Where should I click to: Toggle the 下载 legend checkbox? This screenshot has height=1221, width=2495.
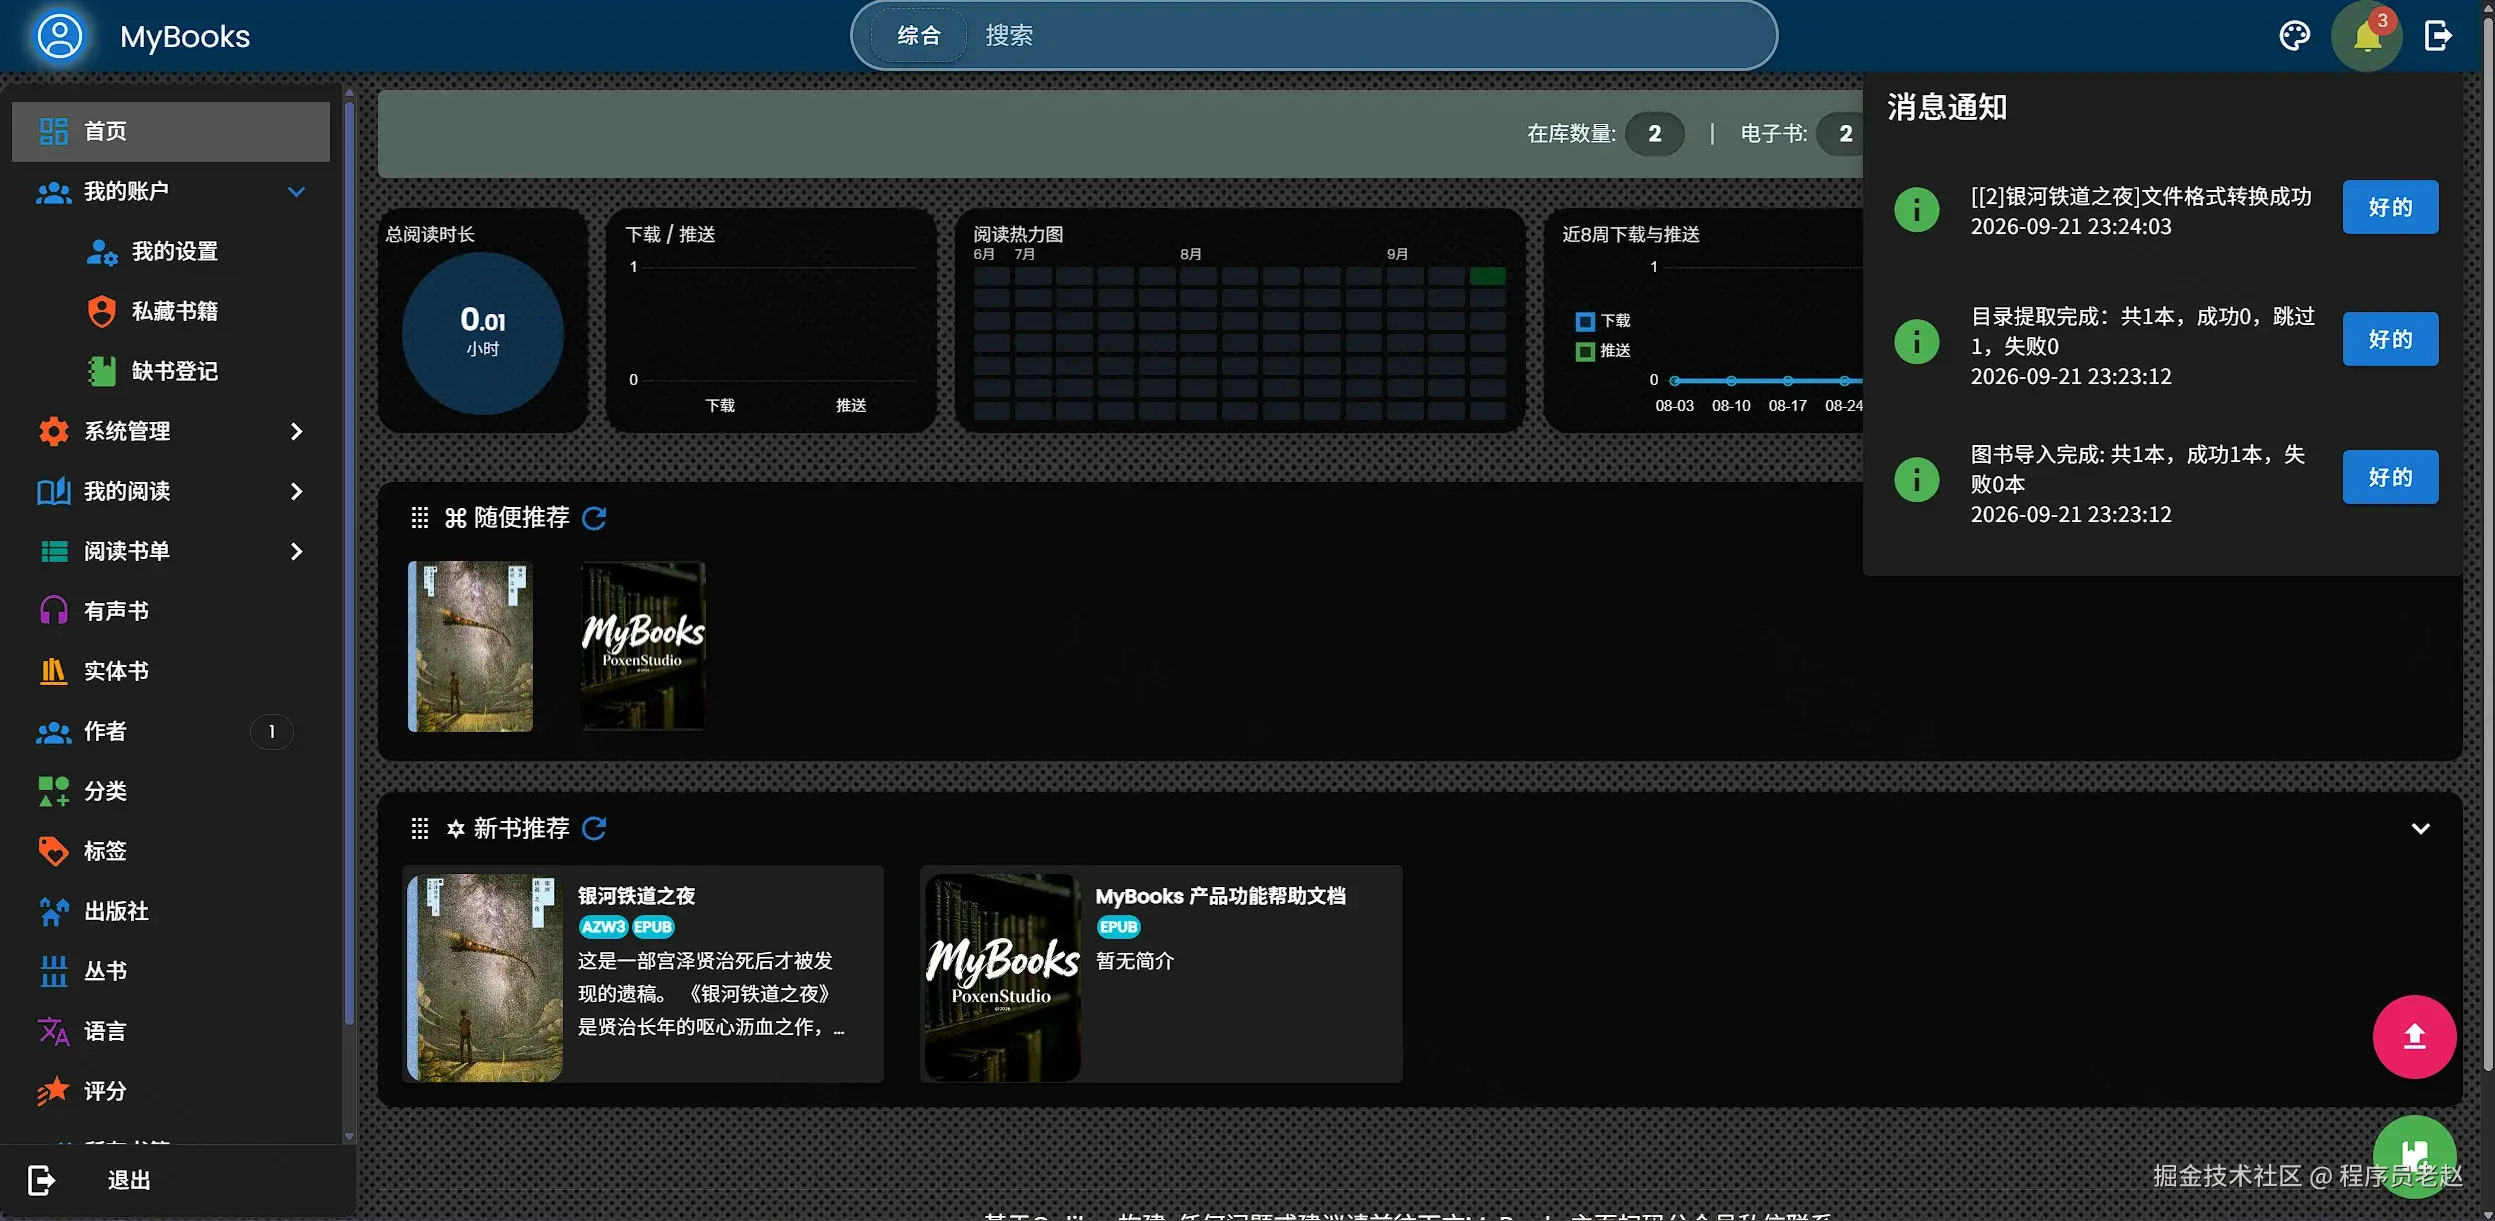pyautogui.click(x=1585, y=322)
